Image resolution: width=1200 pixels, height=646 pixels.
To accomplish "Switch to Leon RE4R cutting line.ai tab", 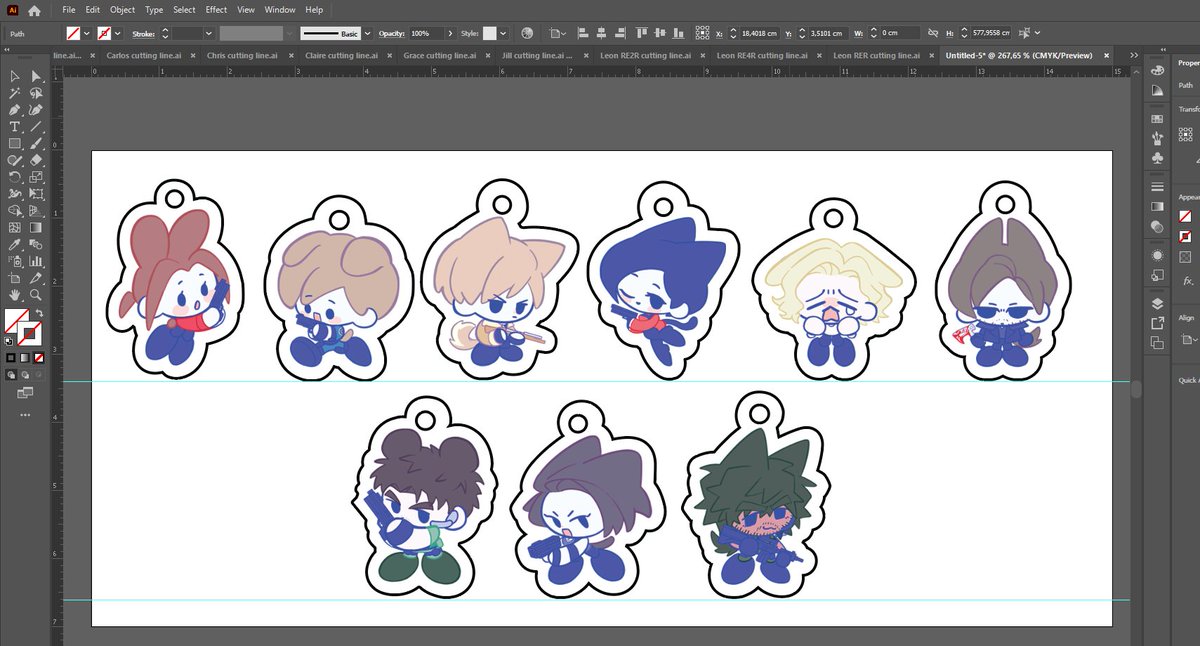I will [760, 56].
